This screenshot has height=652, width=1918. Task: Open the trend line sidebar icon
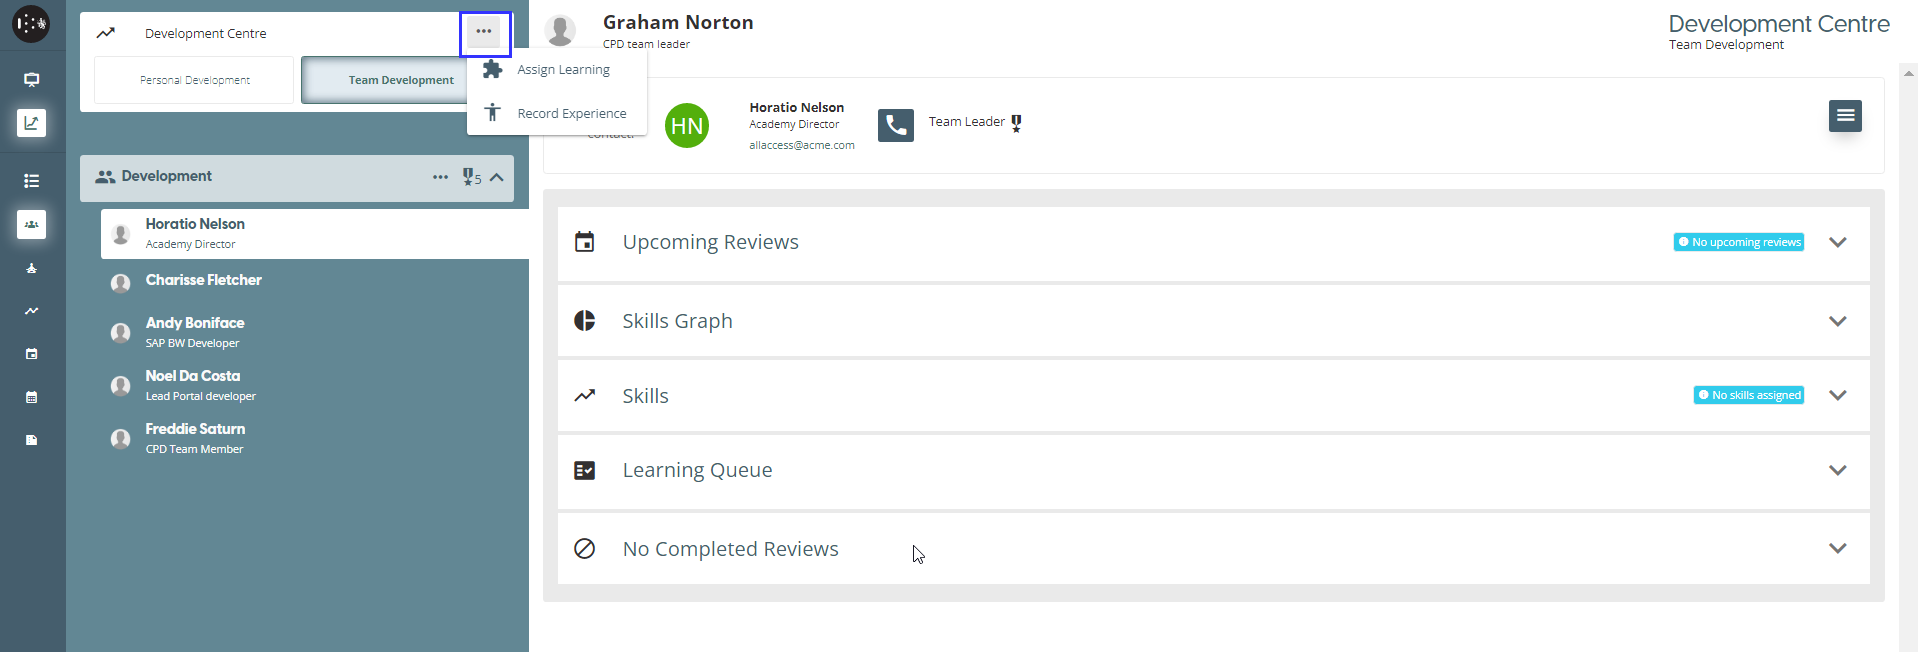click(x=31, y=311)
